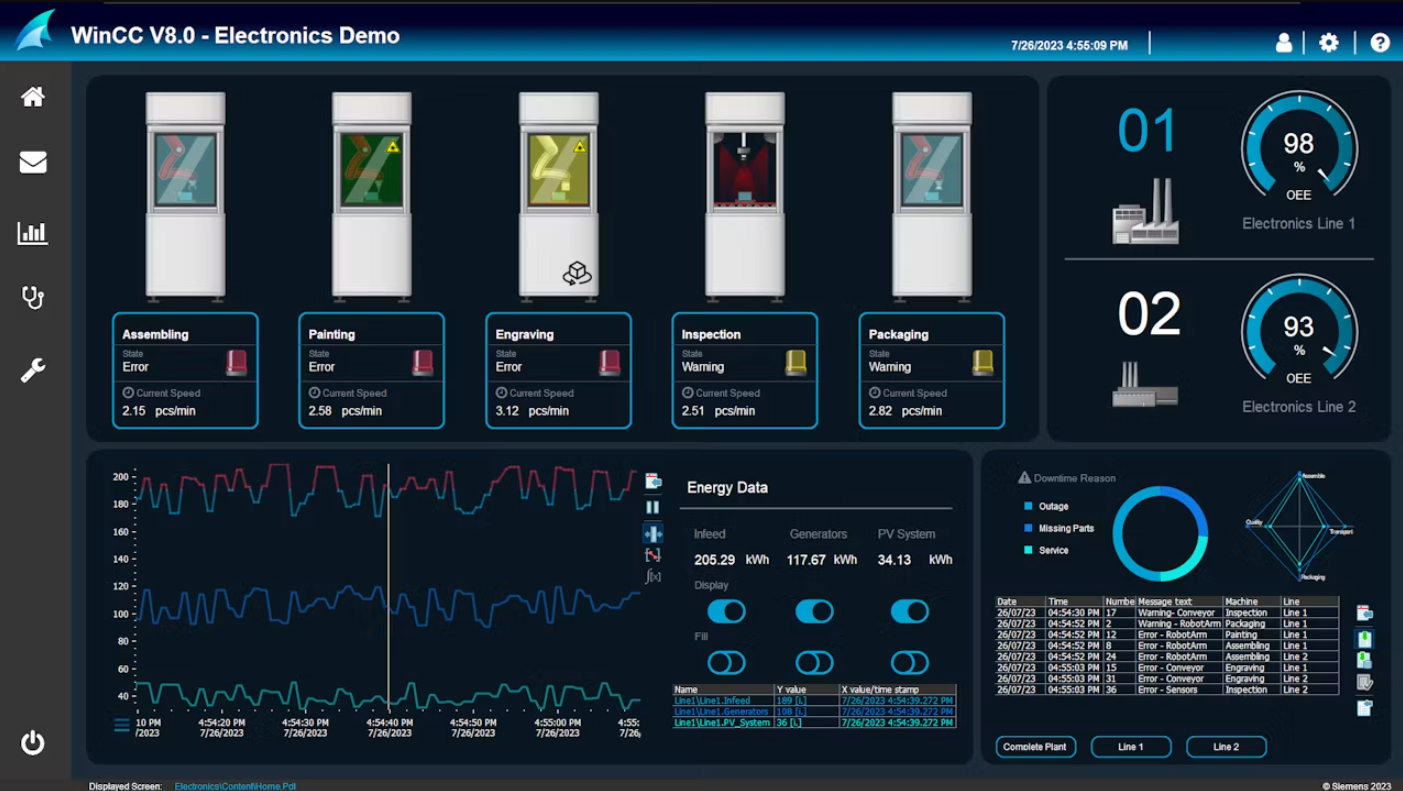Click the Inspection yellow warning beacon
This screenshot has width=1403, height=791.
(796, 361)
